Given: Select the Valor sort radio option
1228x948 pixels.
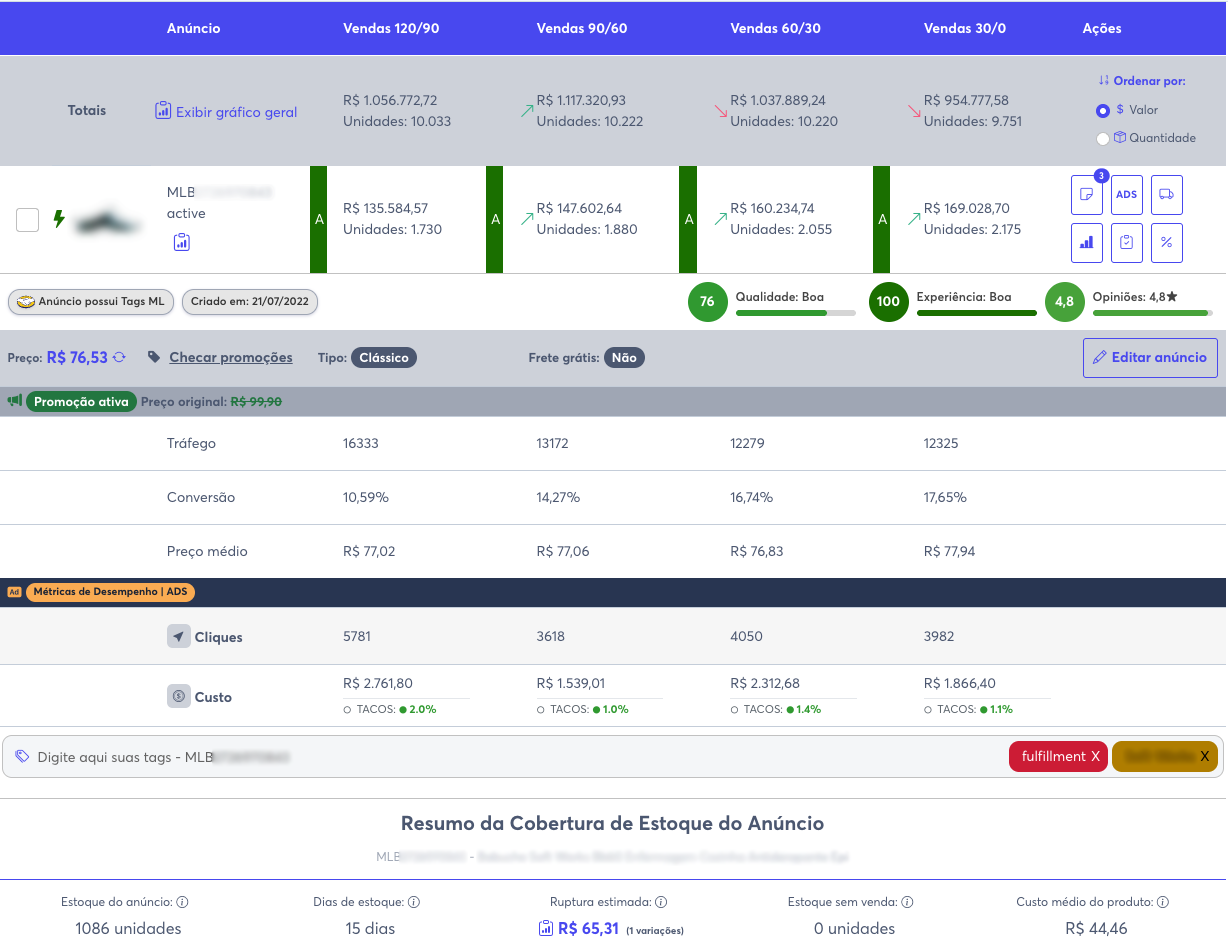Looking at the screenshot, I should tap(1103, 110).
